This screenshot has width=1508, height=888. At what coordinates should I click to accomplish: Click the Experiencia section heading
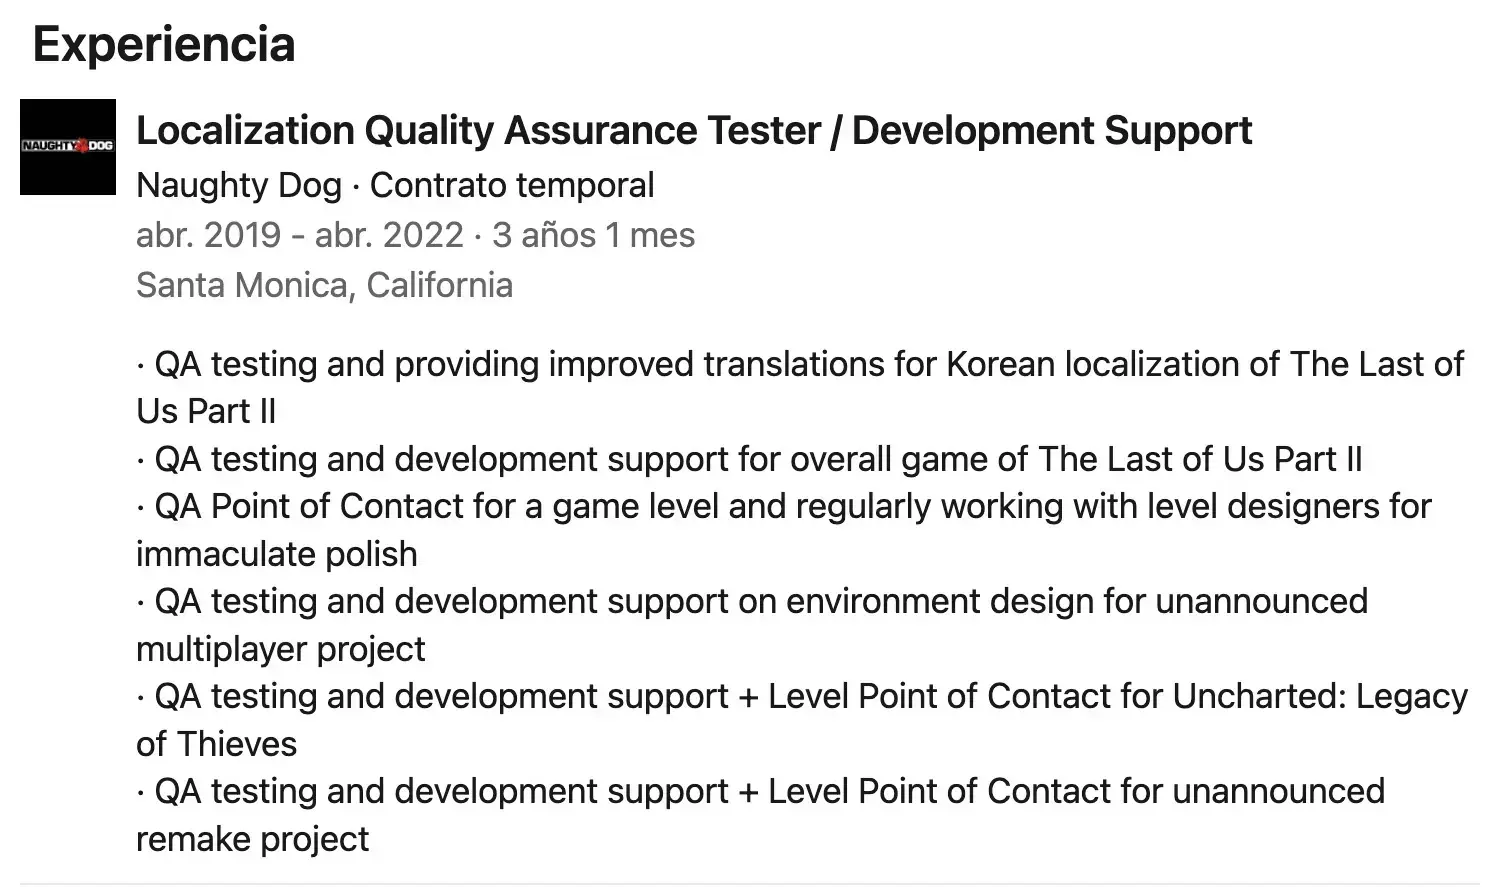pyautogui.click(x=164, y=44)
